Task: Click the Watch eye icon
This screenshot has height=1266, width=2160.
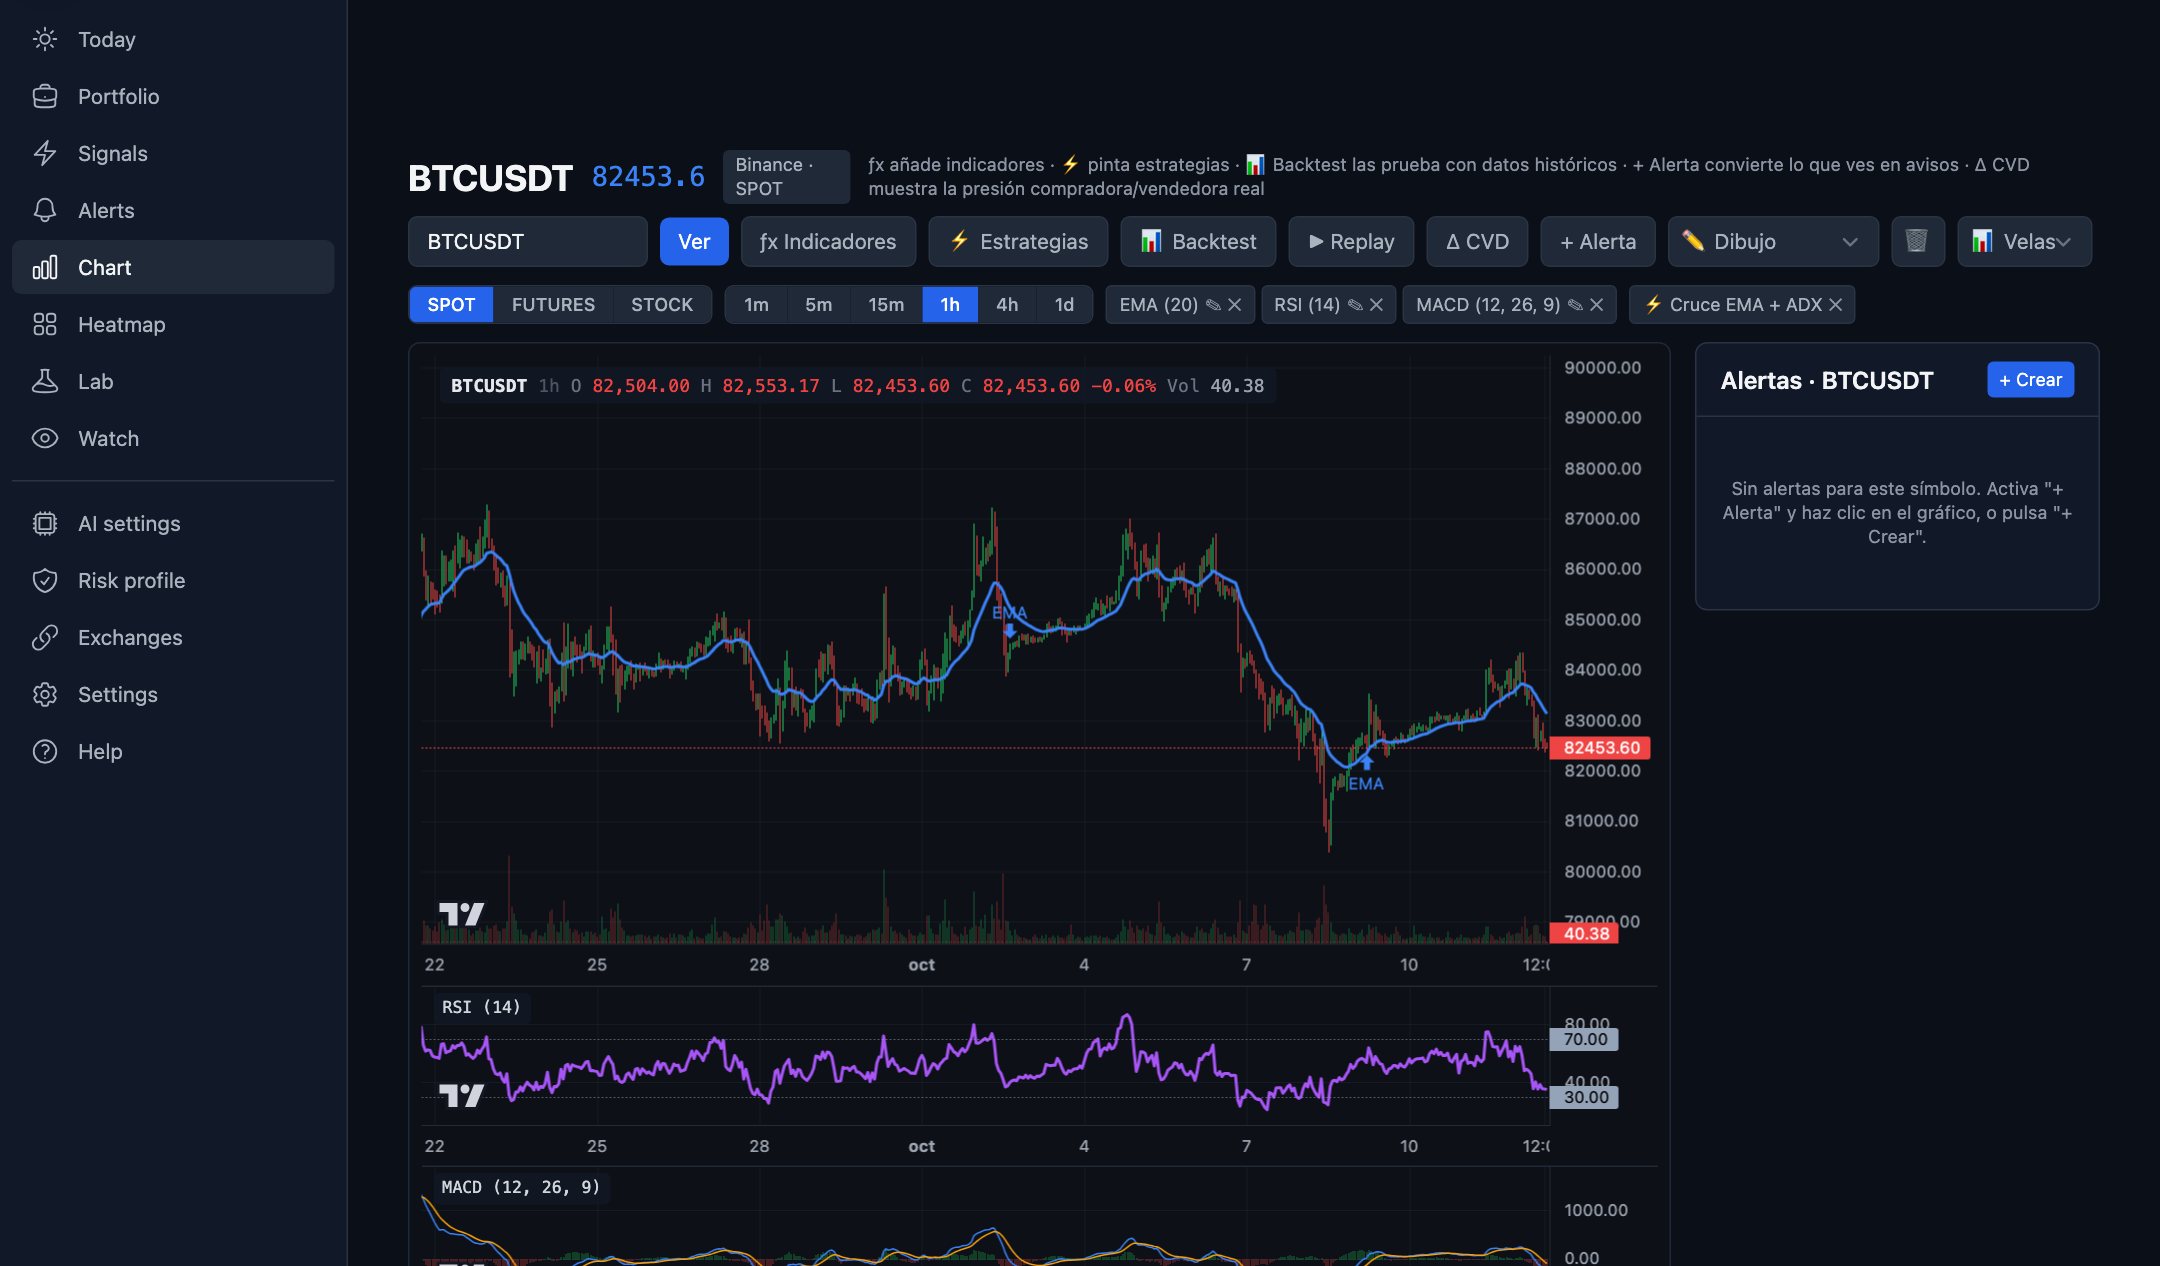Action: 45,438
